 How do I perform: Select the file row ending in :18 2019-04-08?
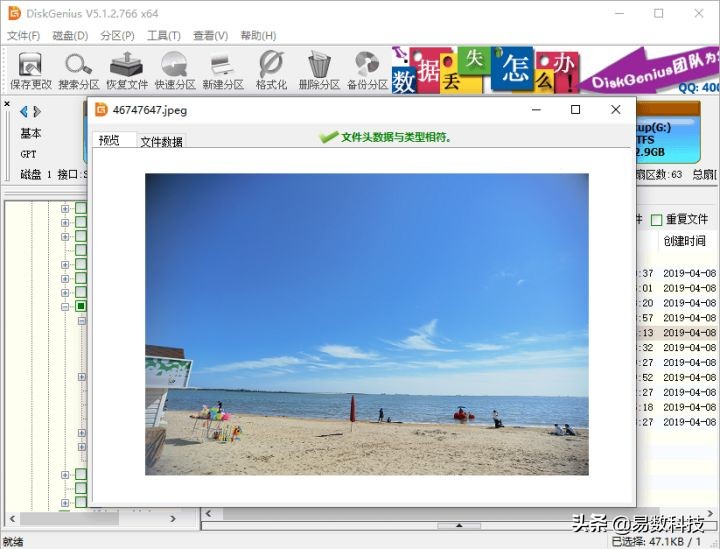(678, 407)
